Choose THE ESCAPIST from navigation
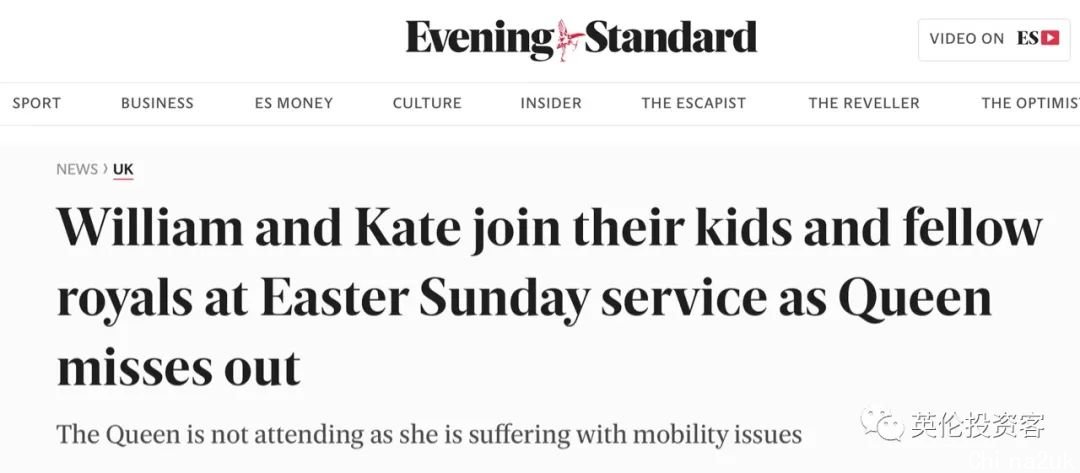Image resolution: width=1080 pixels, height=473 pixels. pyautogui.click(x=694, y=103)
